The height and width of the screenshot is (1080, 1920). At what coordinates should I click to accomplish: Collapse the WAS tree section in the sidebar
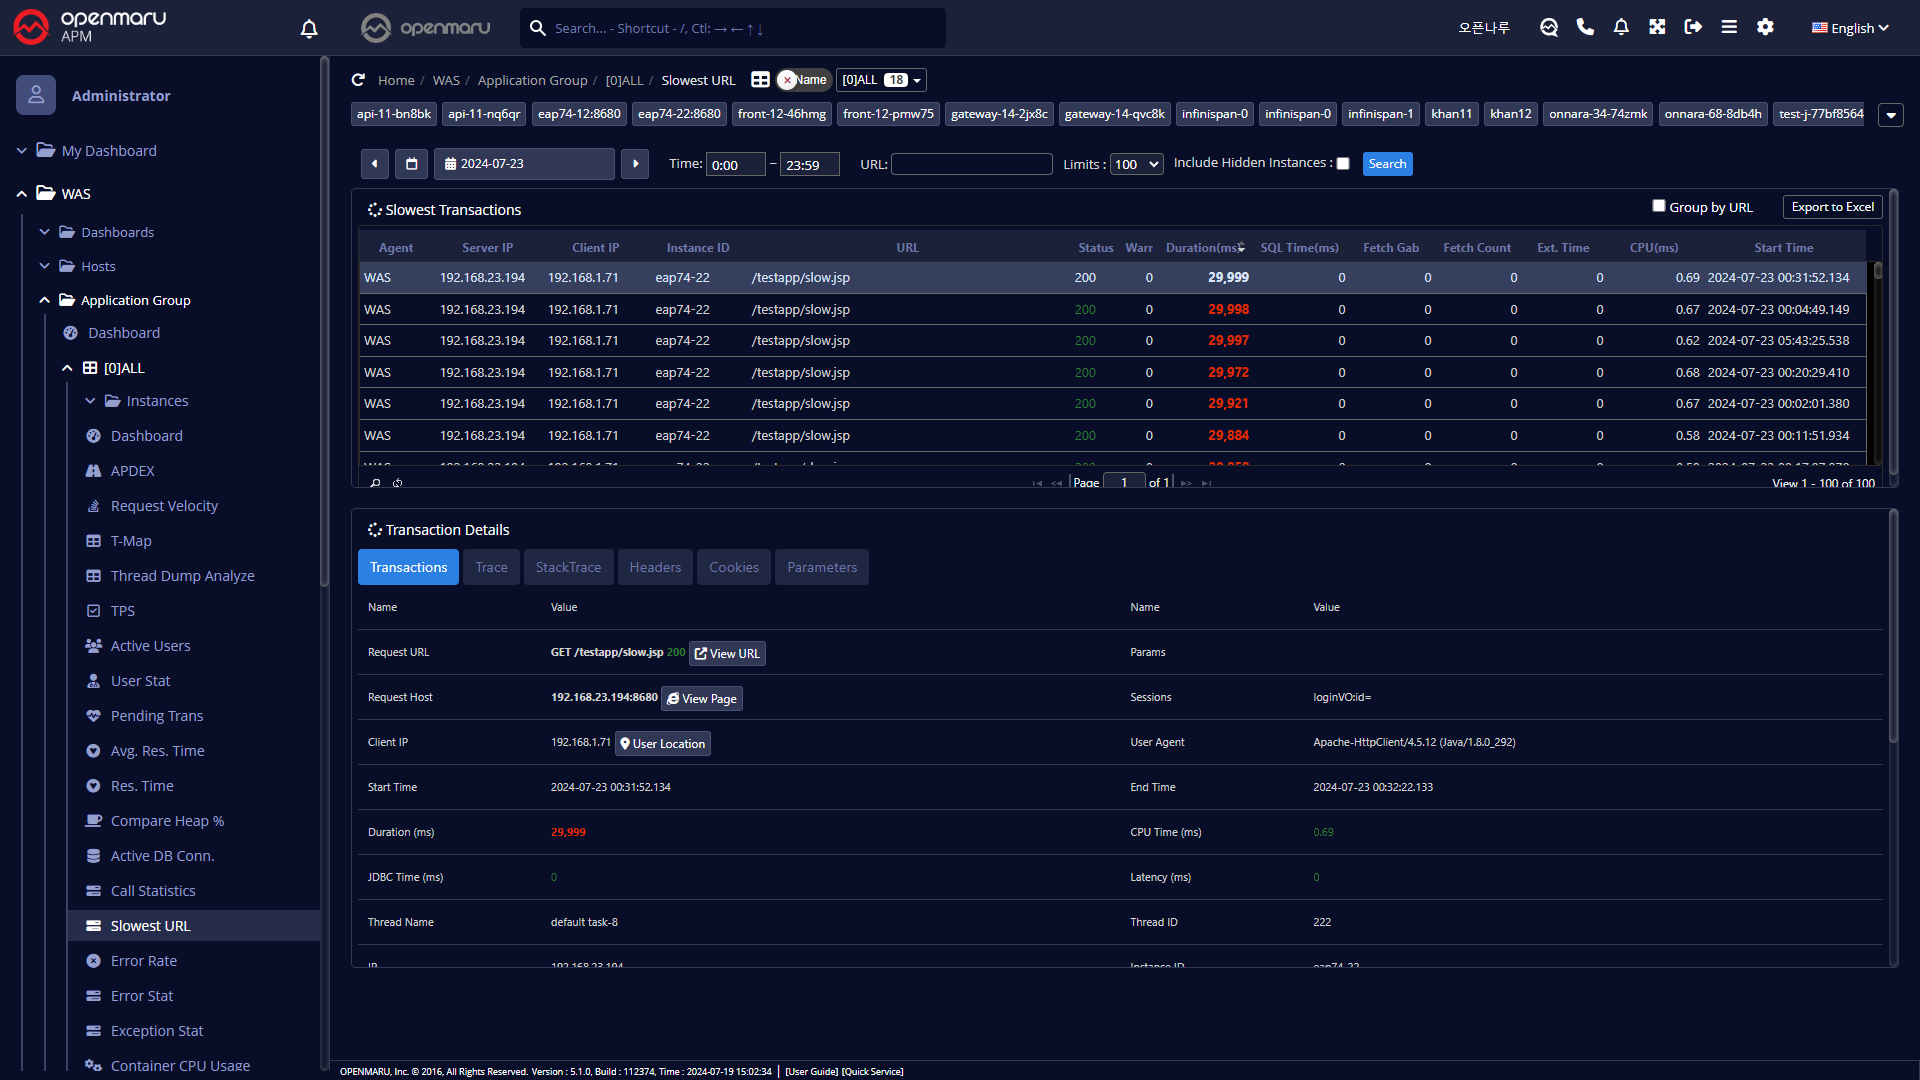point(22,194)
